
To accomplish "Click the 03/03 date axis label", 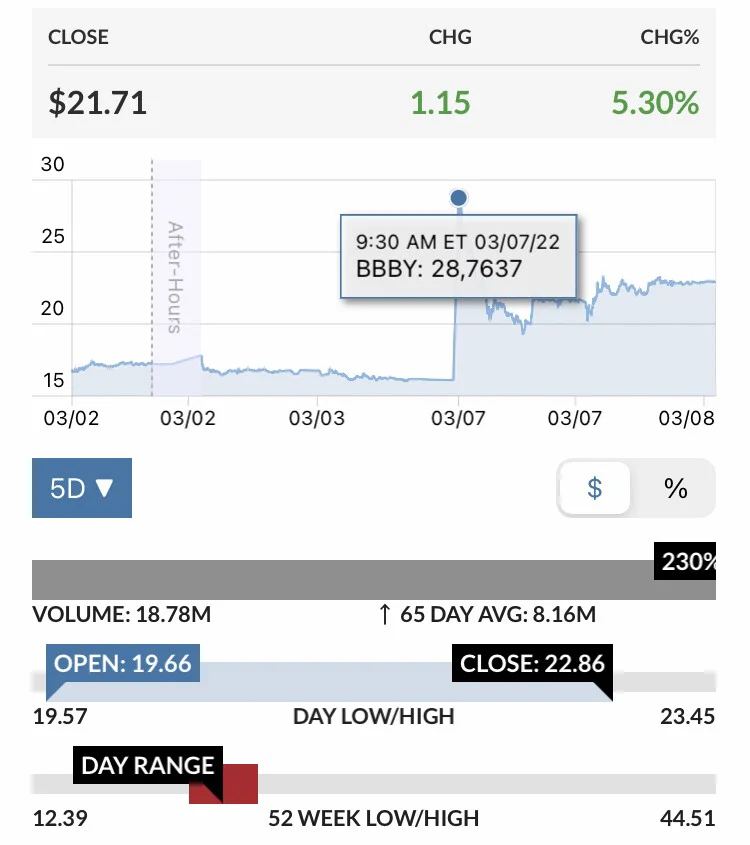I will click(317, 418).
